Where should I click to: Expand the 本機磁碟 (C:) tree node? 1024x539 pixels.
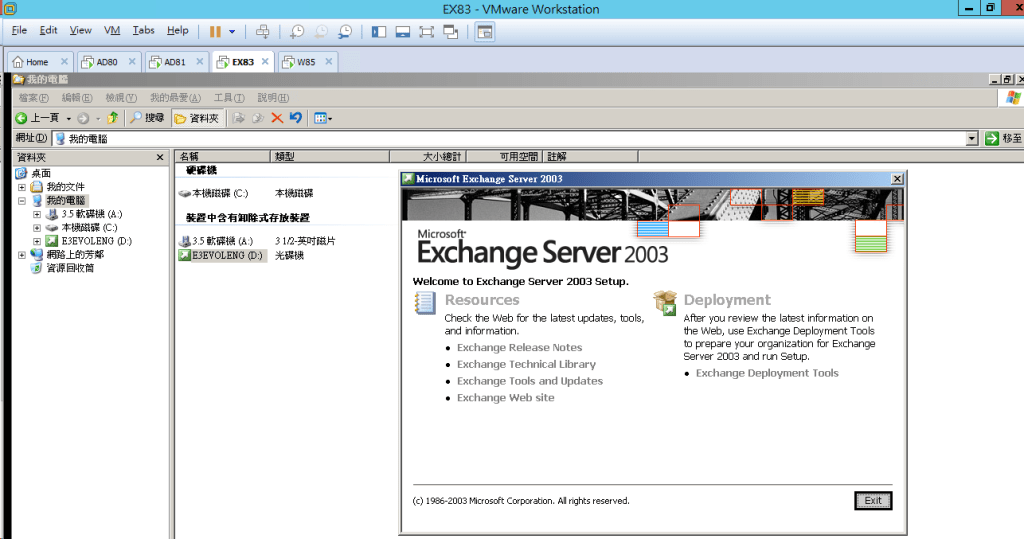tap(37, 228)
